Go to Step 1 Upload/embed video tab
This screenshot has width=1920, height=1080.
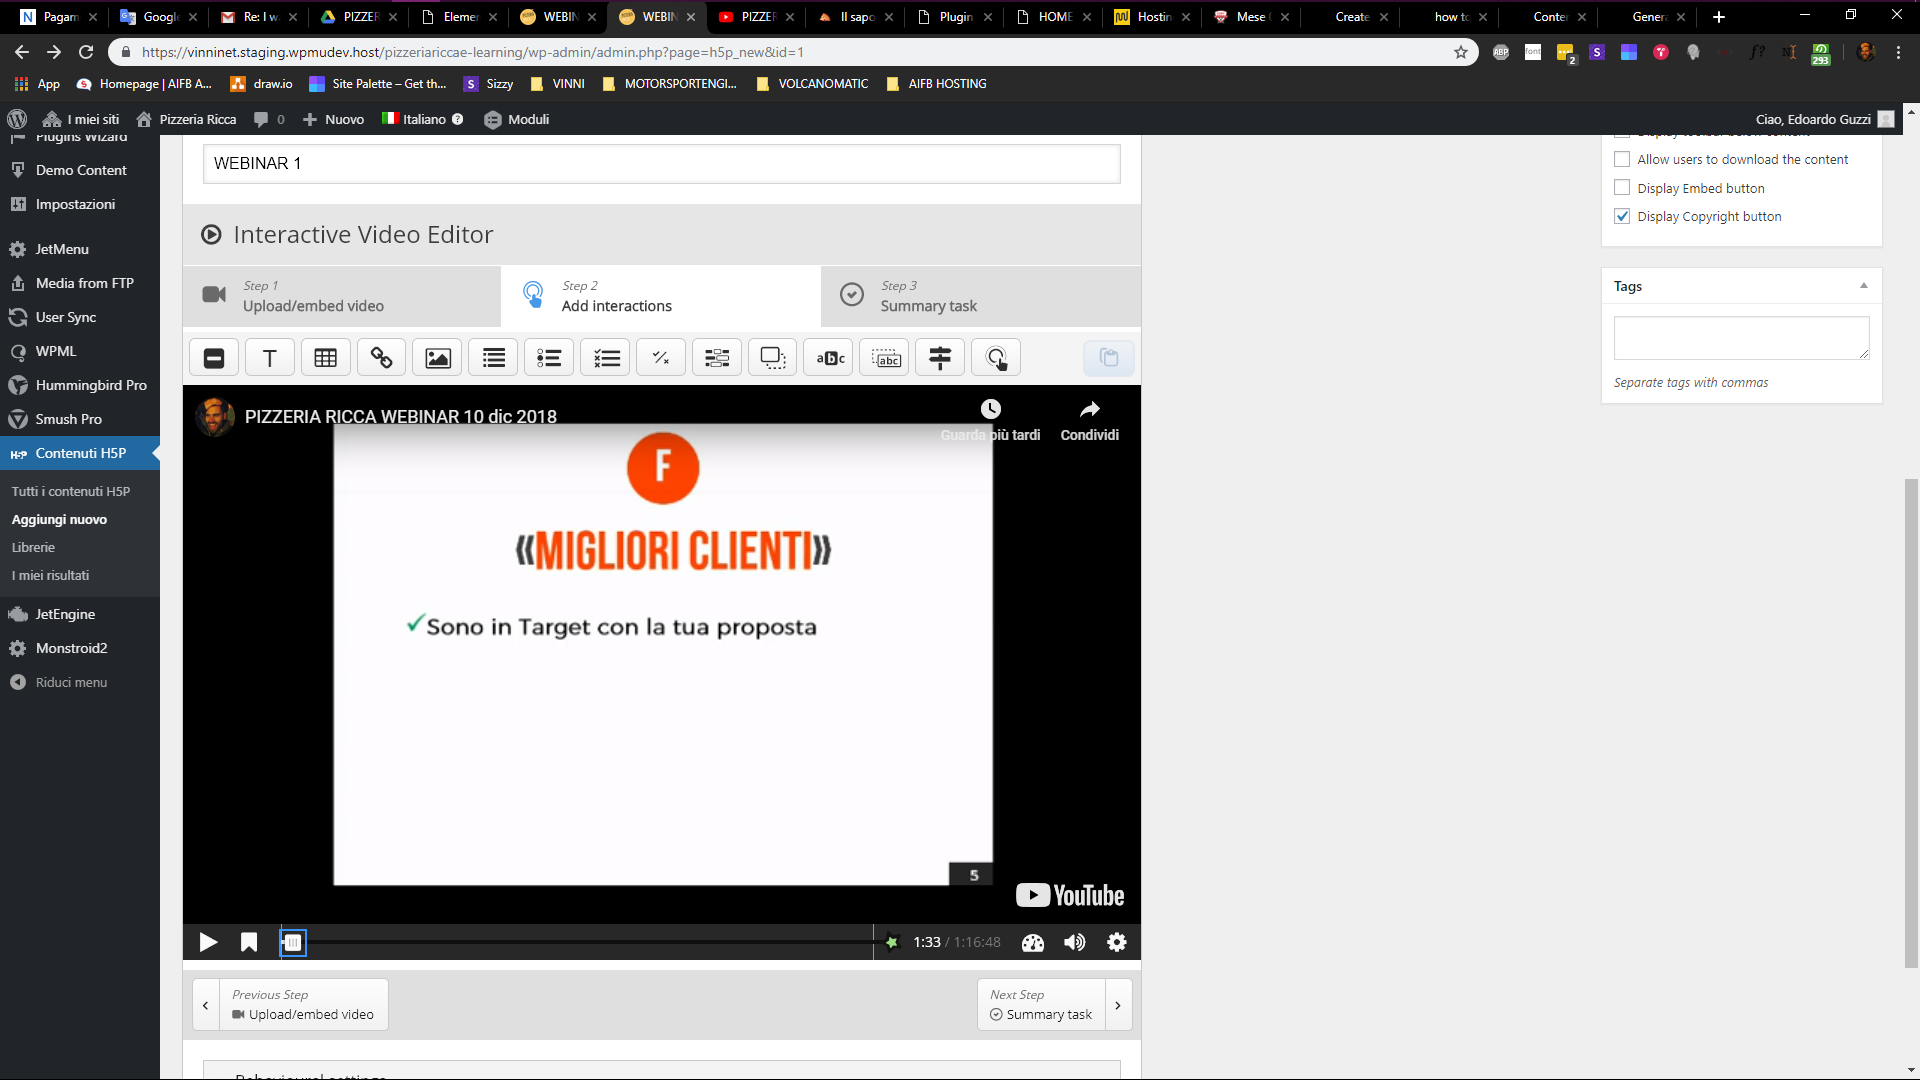click(342, 296)
